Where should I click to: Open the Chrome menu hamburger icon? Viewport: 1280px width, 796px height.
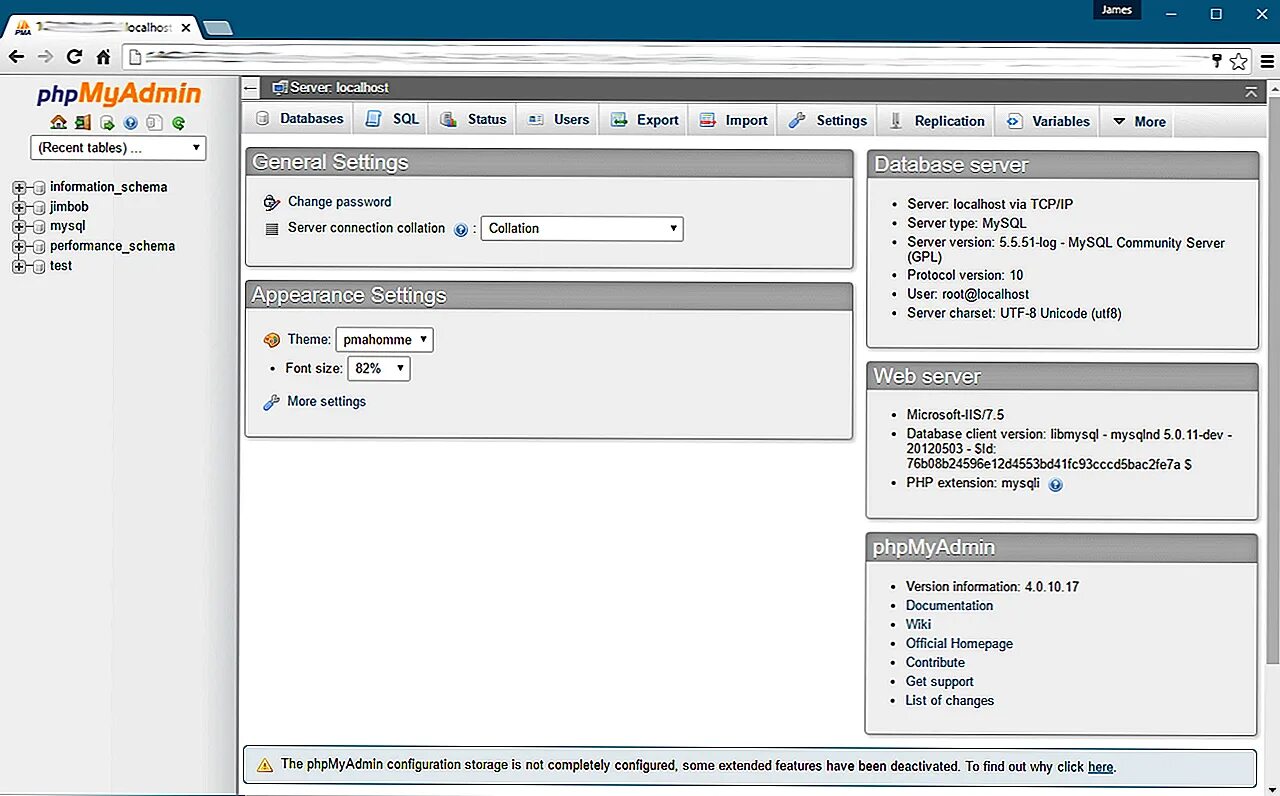pyautogui.click(x=1266, y=61)
